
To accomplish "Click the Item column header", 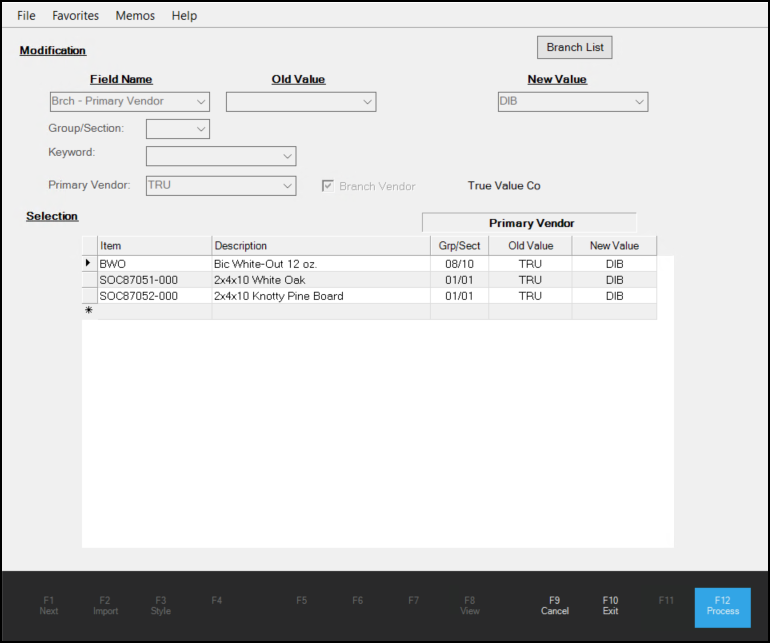I will [155, 246].
